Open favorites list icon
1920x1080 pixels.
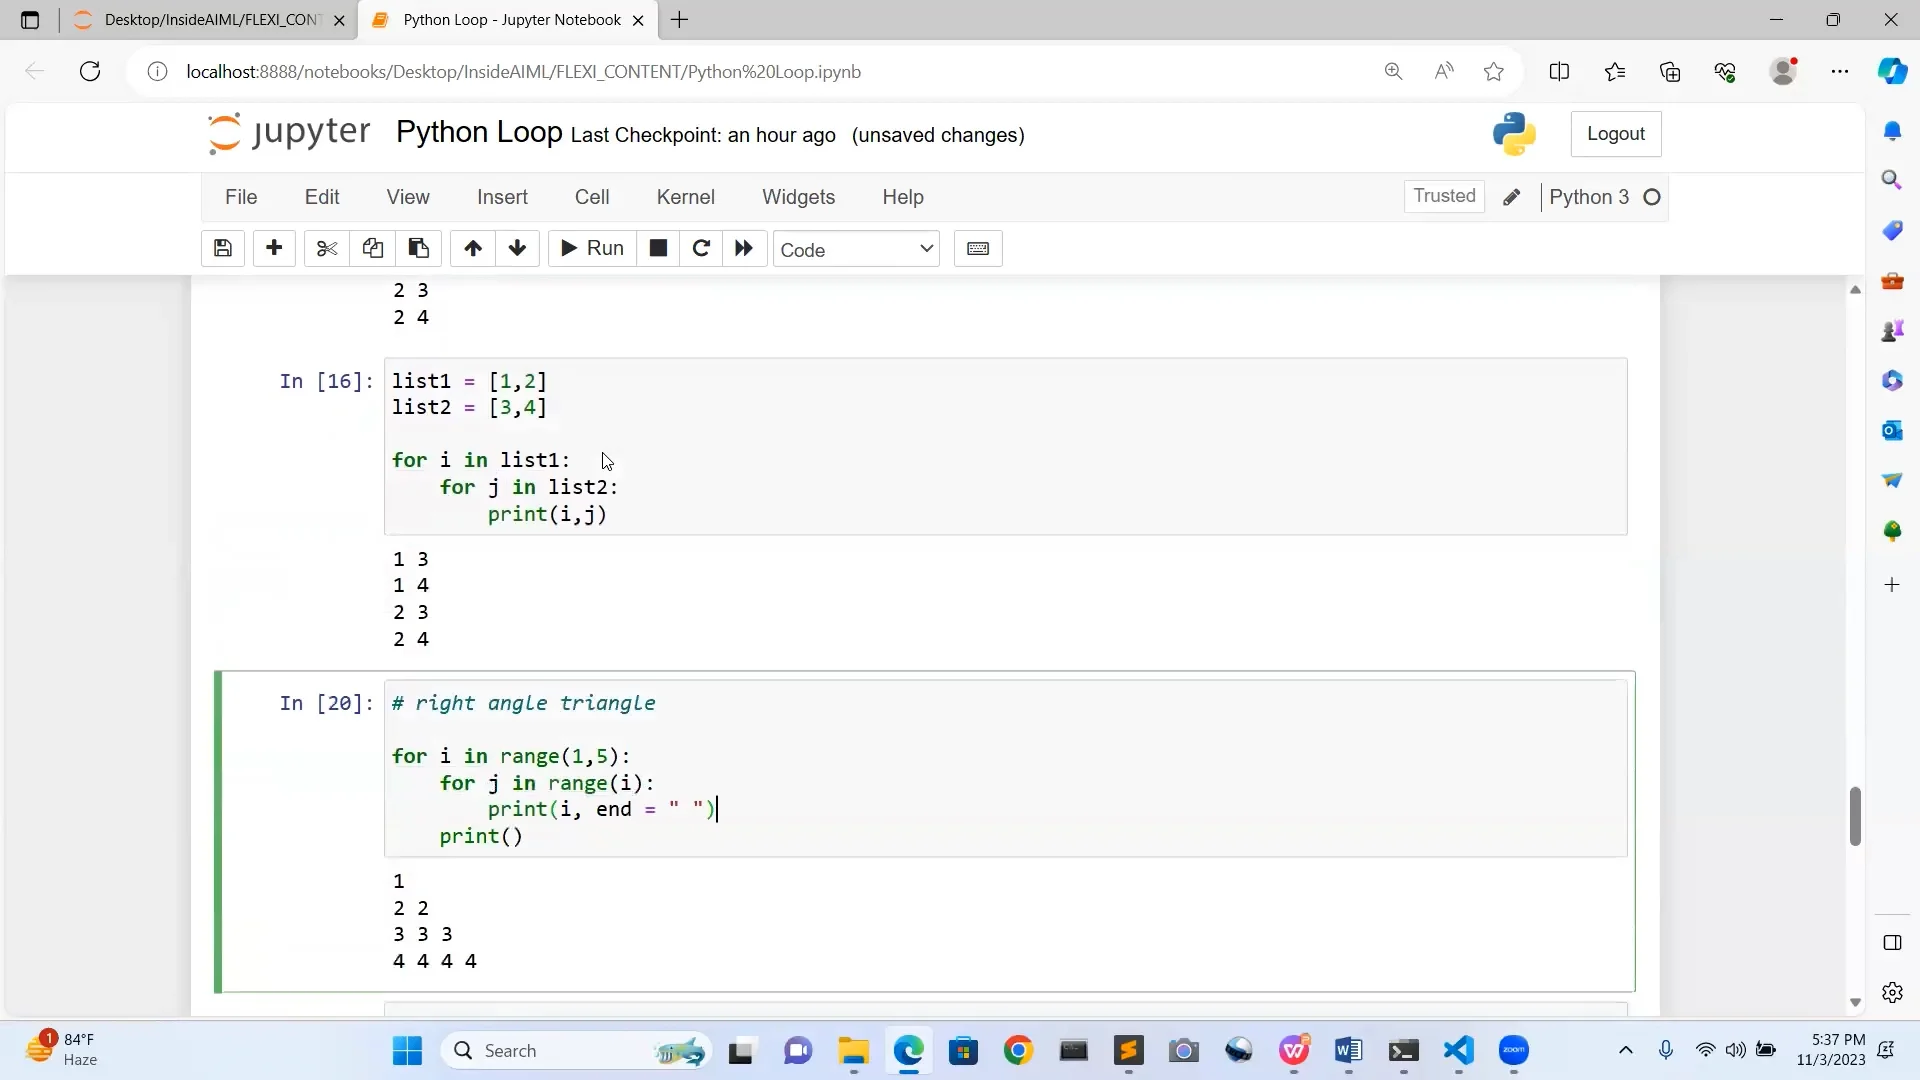tap(1615, 71)
